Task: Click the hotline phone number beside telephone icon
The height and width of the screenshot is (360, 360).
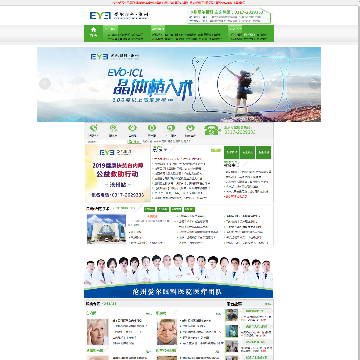Action: coord(240,132)
